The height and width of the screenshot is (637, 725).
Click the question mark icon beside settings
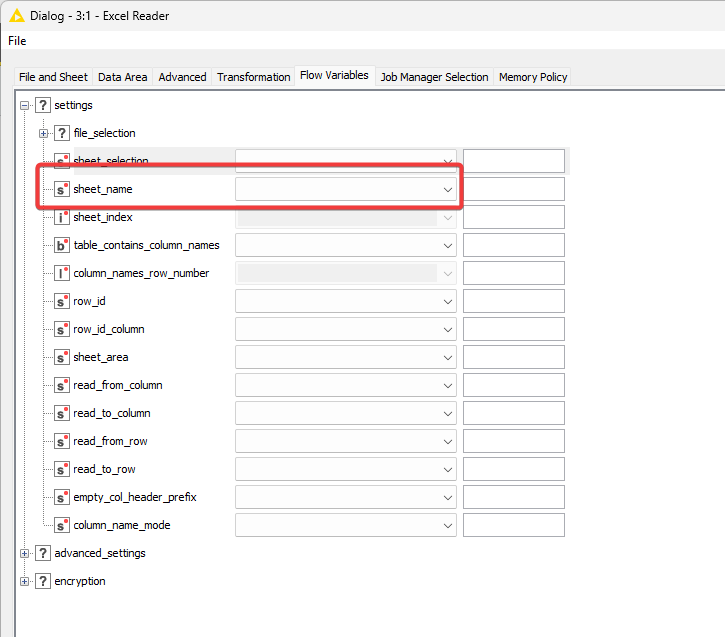[43, 105]
